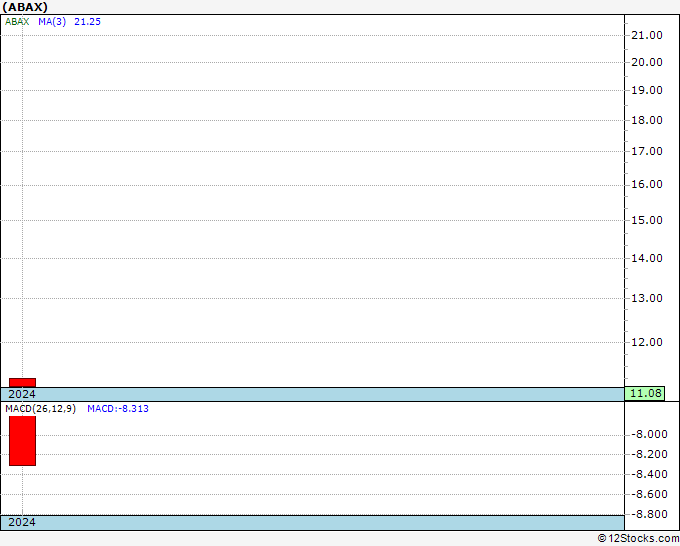
Task: Click the 16.00 price axis label
Action: 647,185
